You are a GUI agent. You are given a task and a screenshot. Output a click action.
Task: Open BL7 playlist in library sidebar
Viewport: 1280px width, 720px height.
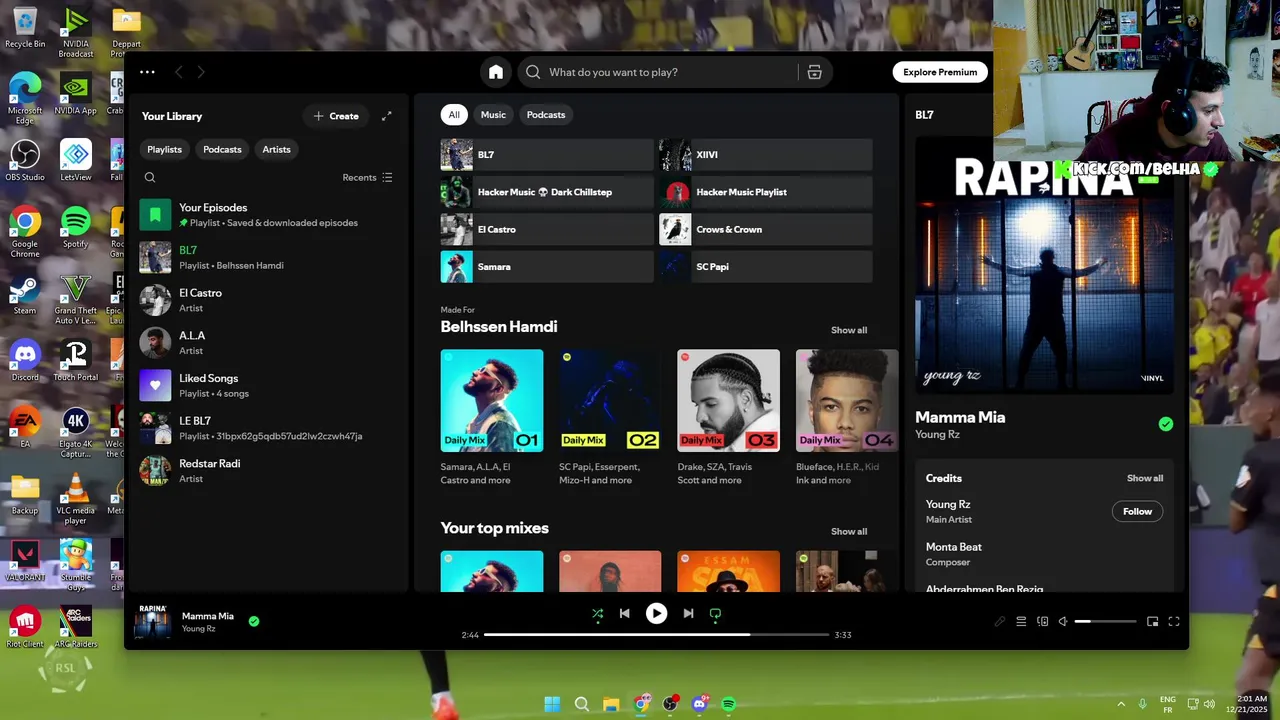click(269, 257)
